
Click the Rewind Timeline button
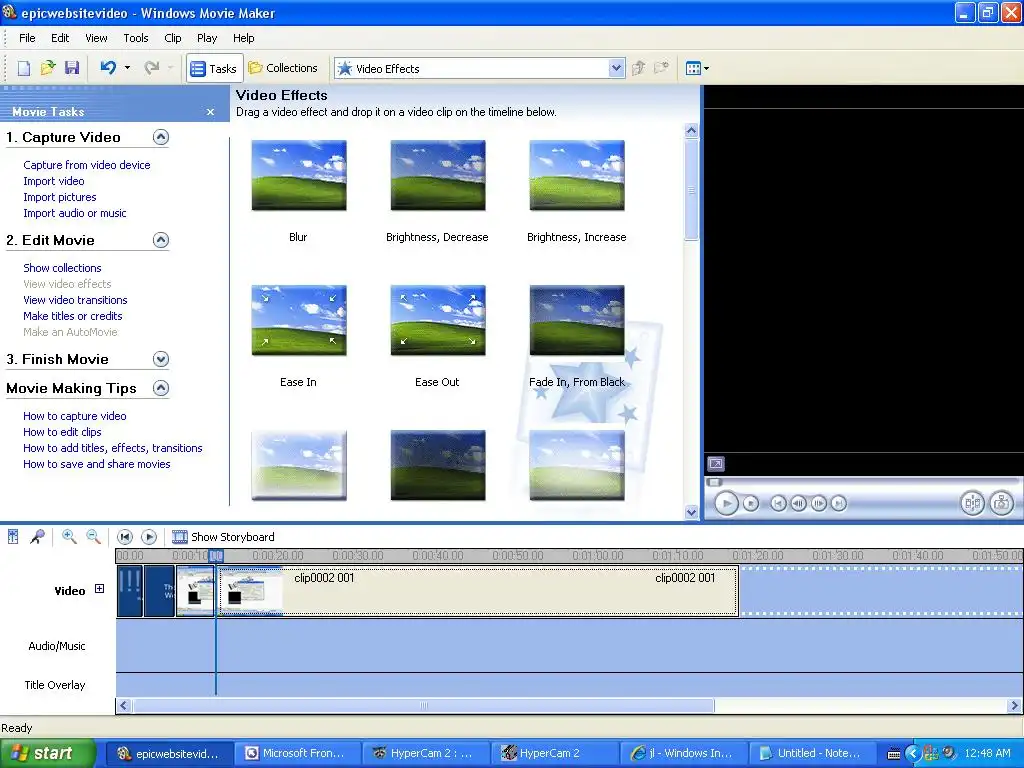pyautogui.click(x=125, y=537)
